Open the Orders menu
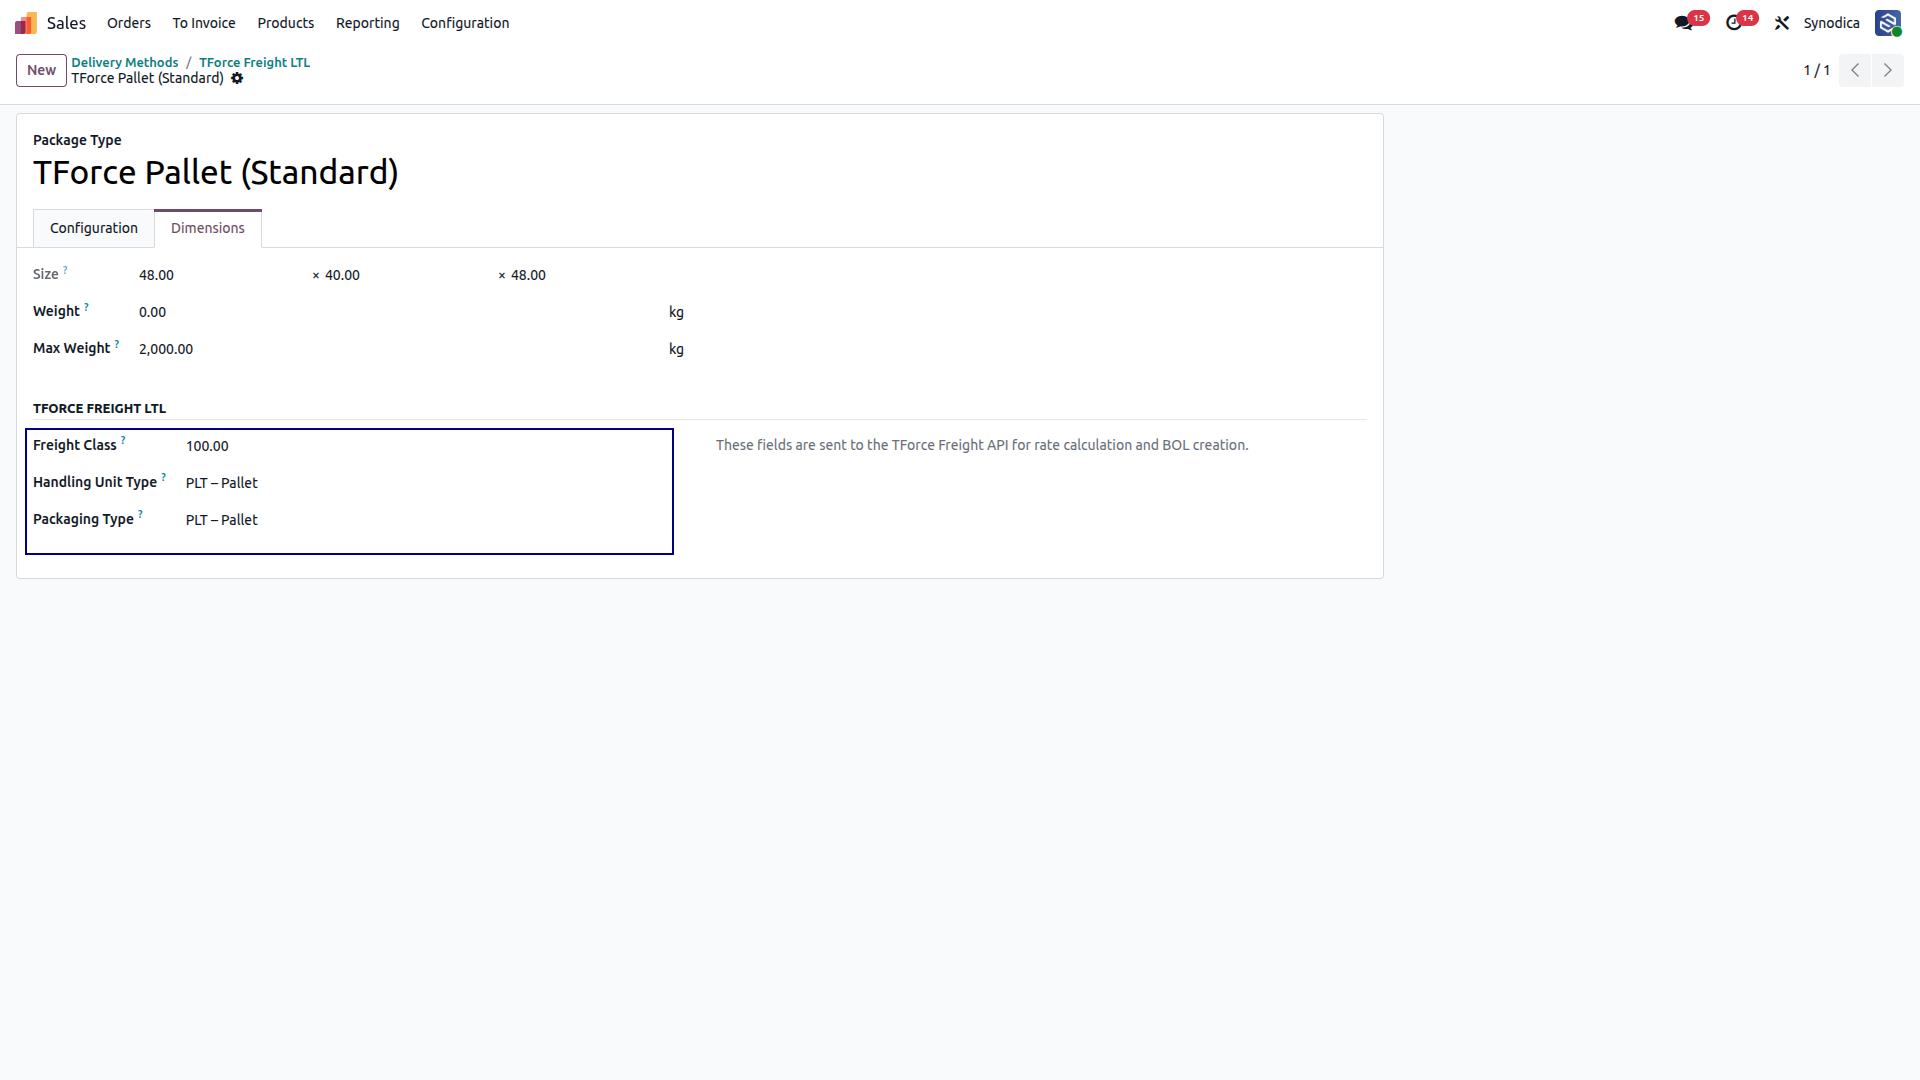Image resolution: width=1920 pixels, height=1080 pixels. [x=129, y=23]
